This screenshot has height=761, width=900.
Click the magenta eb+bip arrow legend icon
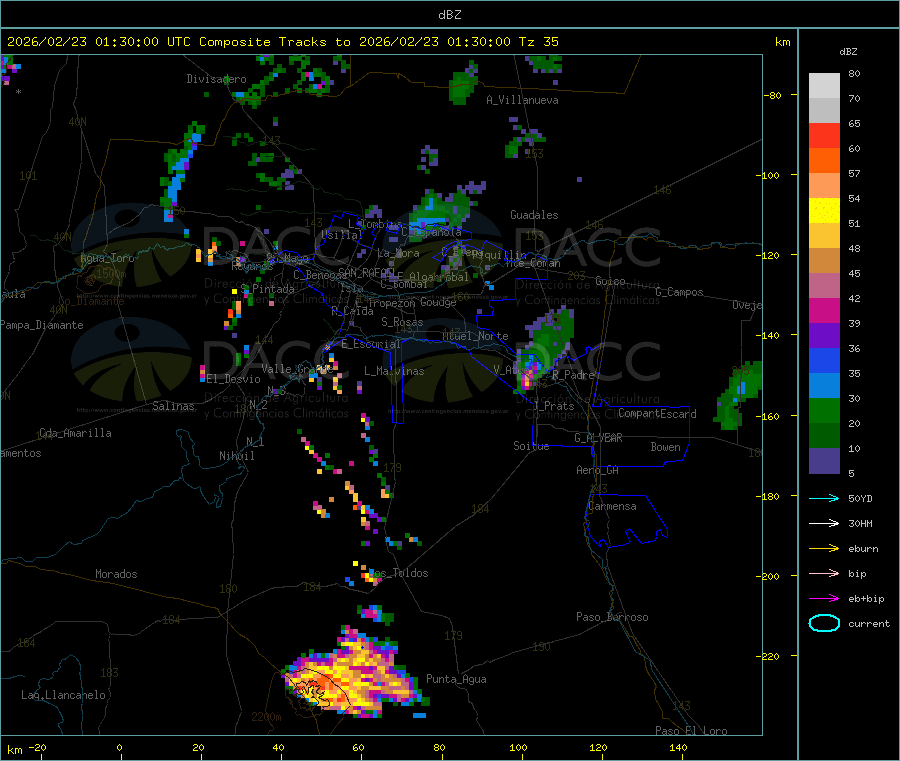coord(824,599)
